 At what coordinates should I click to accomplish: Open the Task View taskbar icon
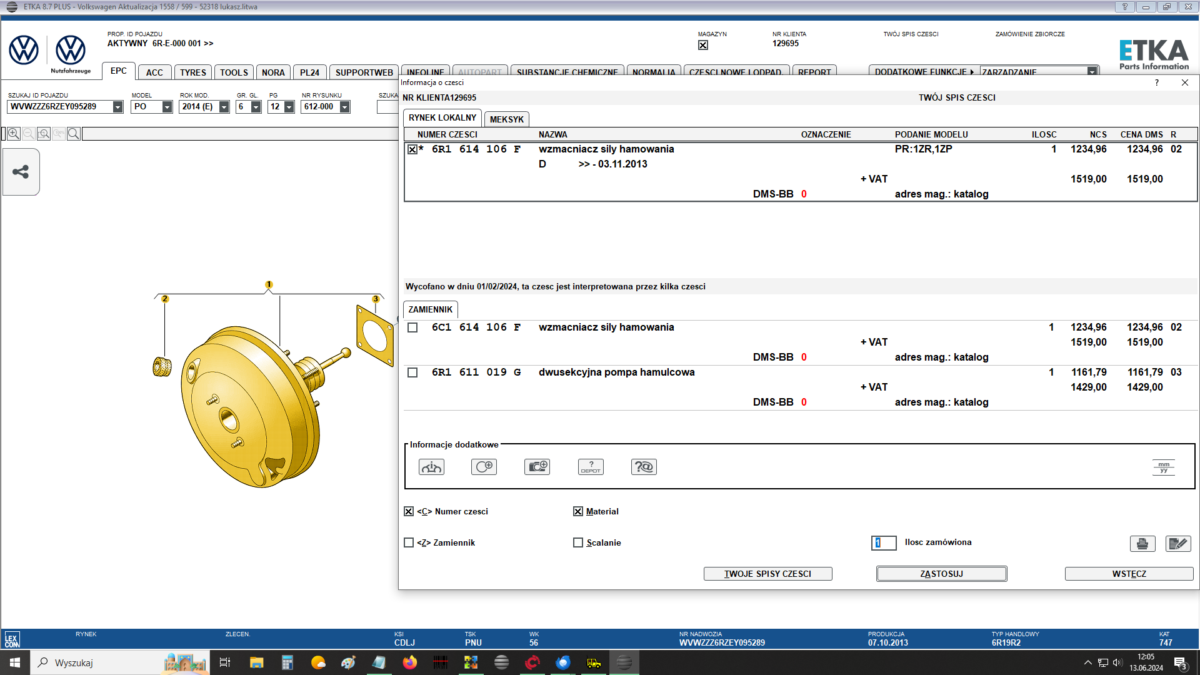224,662
